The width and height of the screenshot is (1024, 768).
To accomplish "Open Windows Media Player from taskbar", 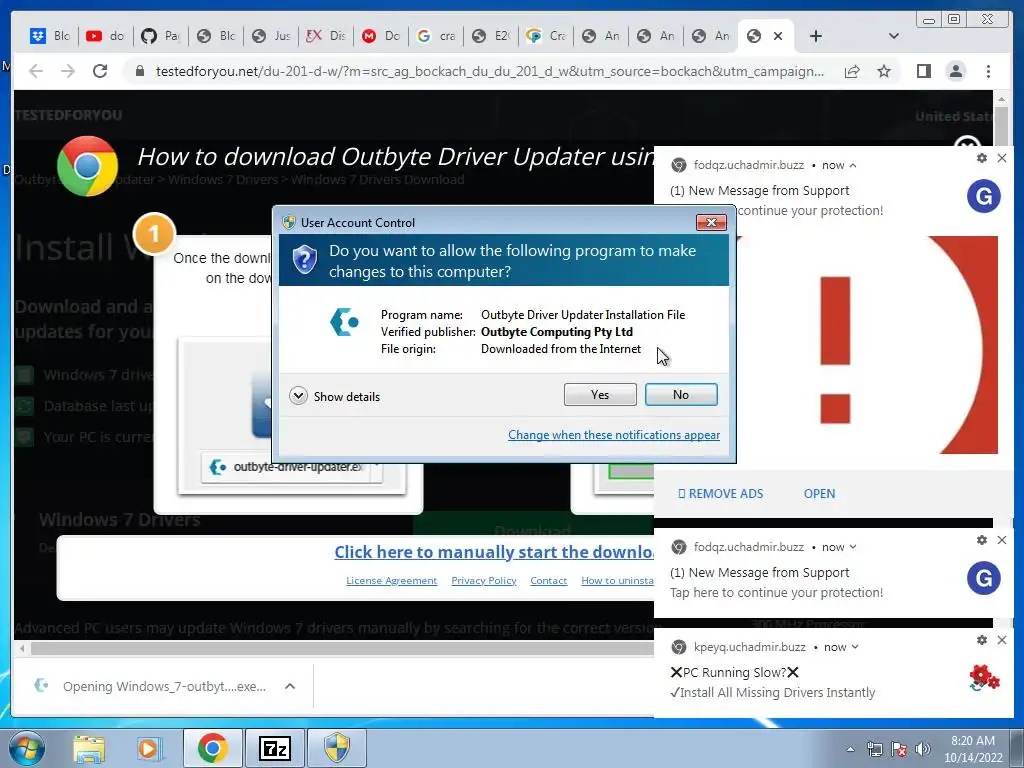I will click(x=149, y=748).
